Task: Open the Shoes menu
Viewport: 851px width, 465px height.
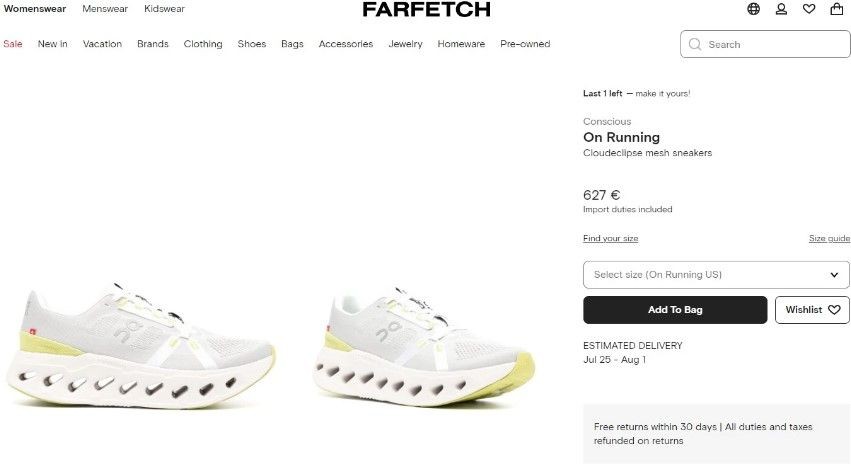Action: 252,44
